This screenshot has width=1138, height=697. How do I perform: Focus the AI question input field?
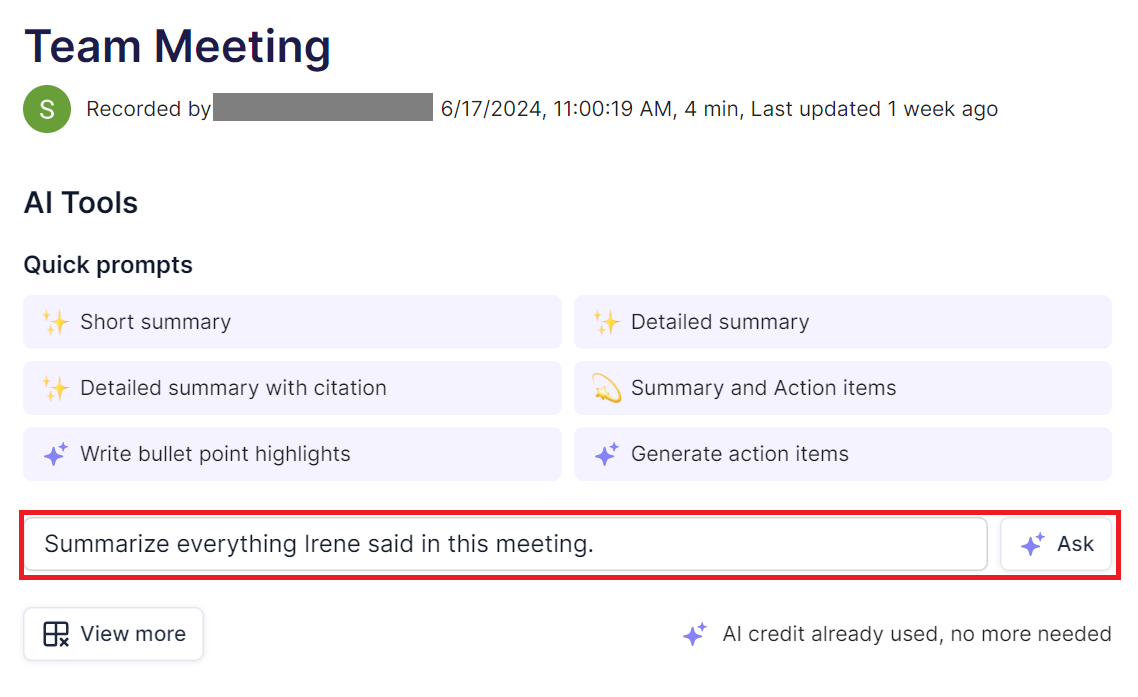[505, 545]
